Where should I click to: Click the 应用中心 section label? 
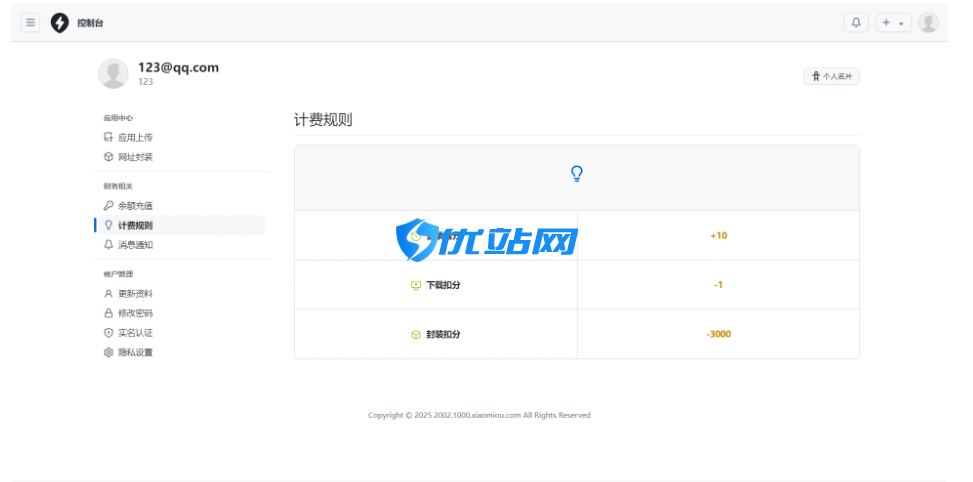[118, 118]
